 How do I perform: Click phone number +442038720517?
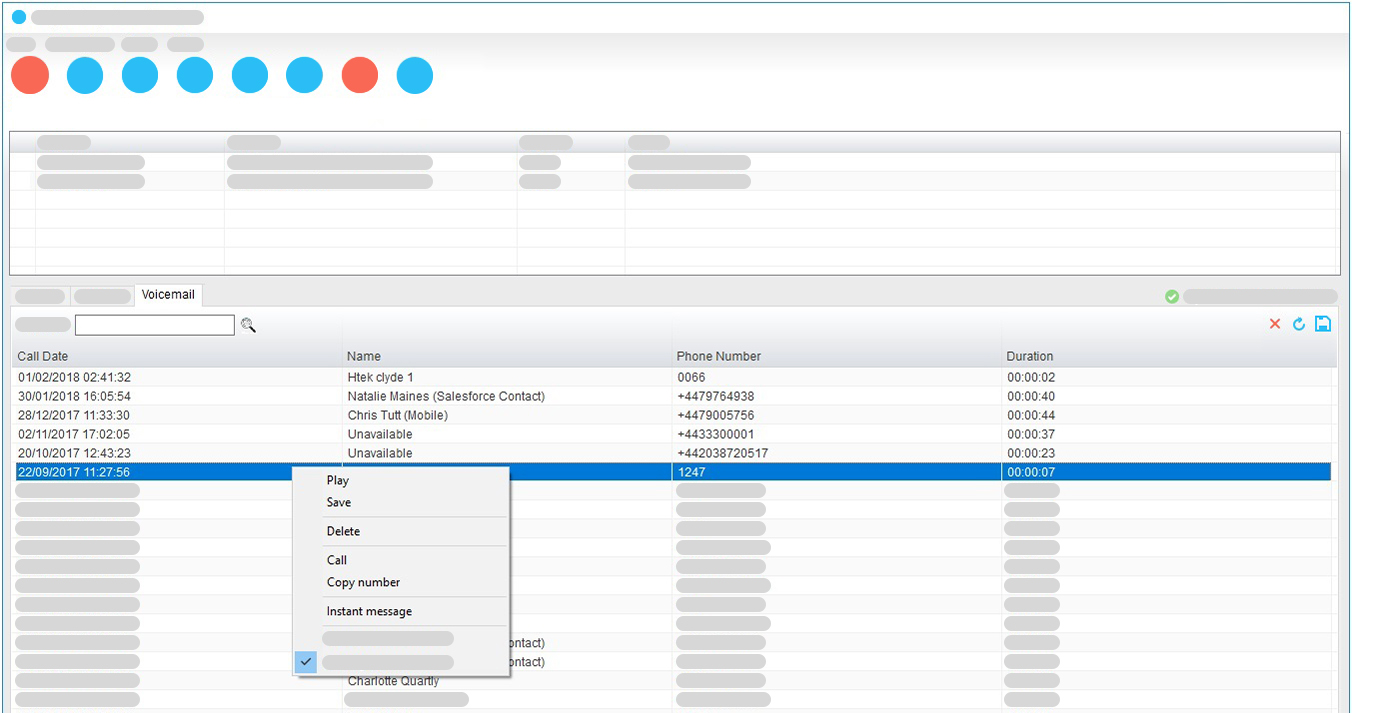[x=723, y=454]
